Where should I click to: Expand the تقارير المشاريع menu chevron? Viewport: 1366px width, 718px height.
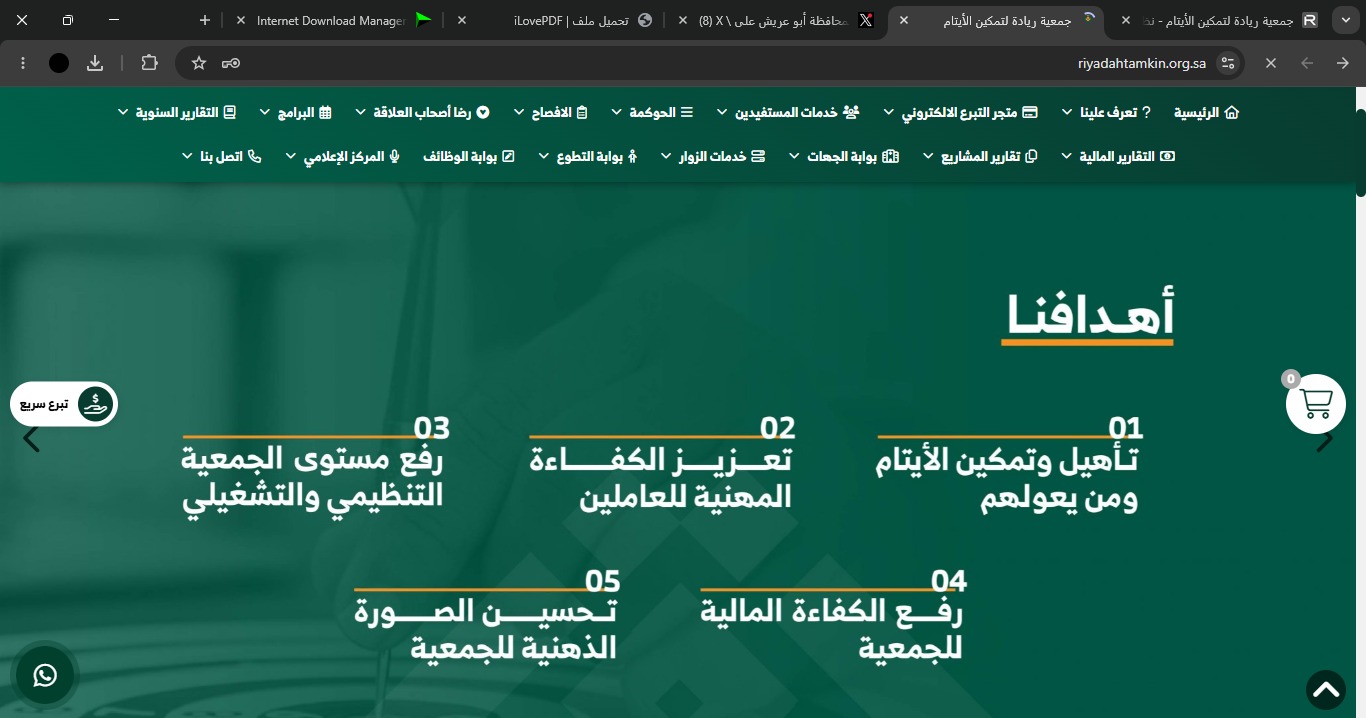point(927,157)
